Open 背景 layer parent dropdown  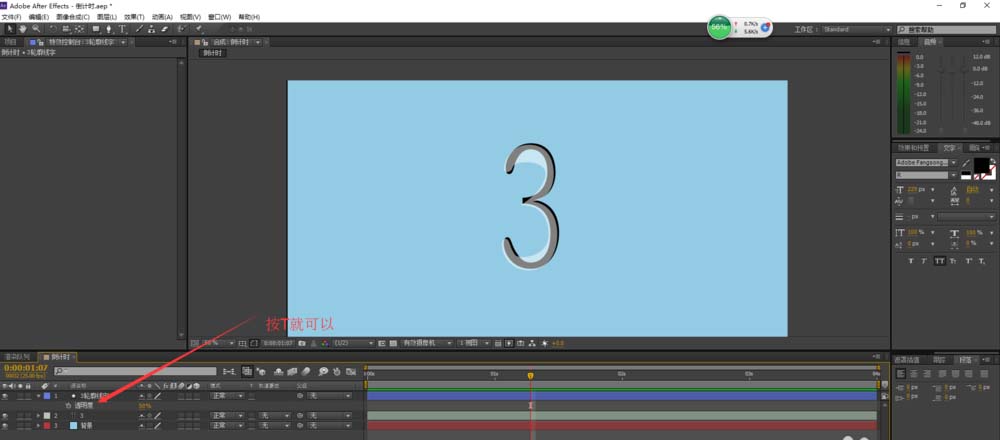click(329, 425)
